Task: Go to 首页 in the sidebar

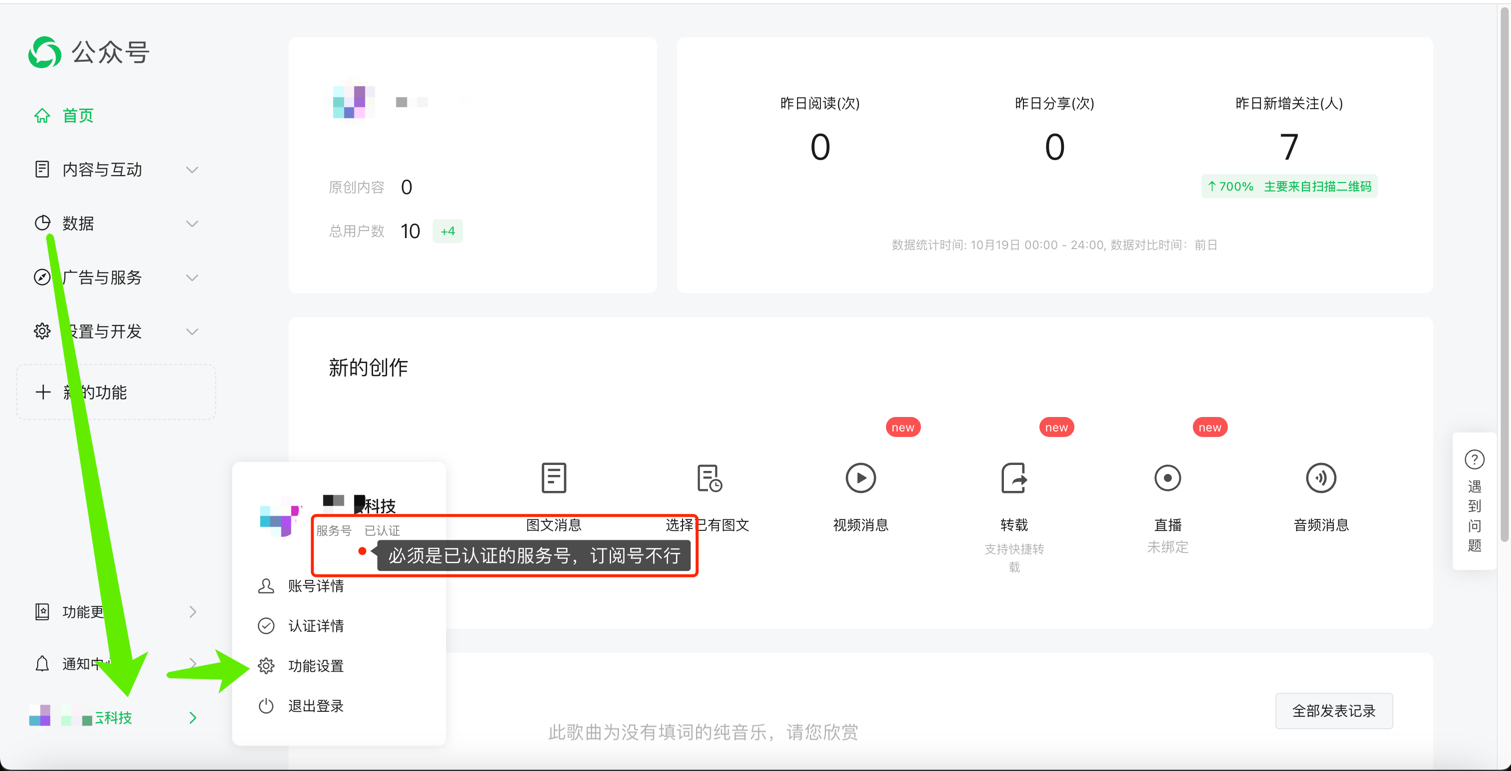Action: point(77,116)
